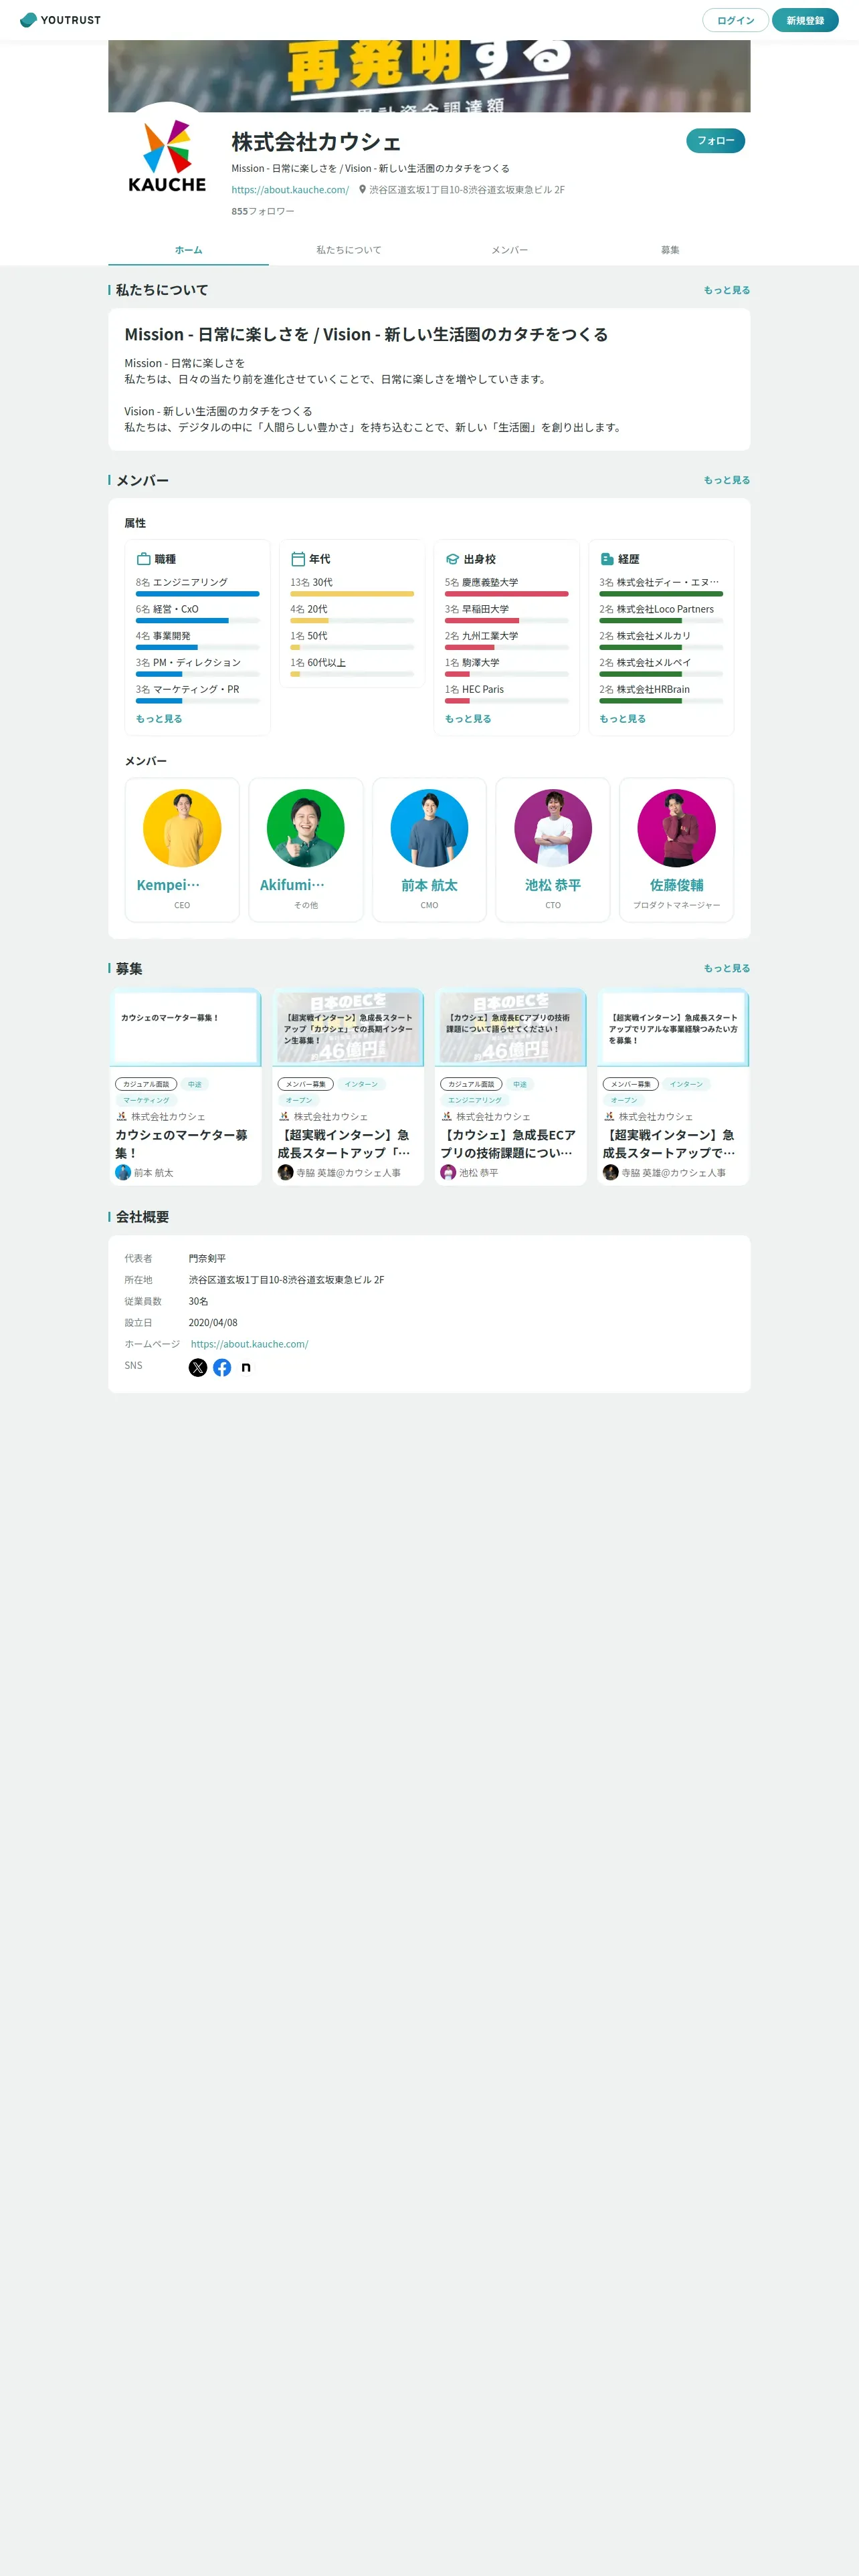Open the Facebook SNS icon
The width and height of the screenshot is (859, 2576).
pos(222,1367)
